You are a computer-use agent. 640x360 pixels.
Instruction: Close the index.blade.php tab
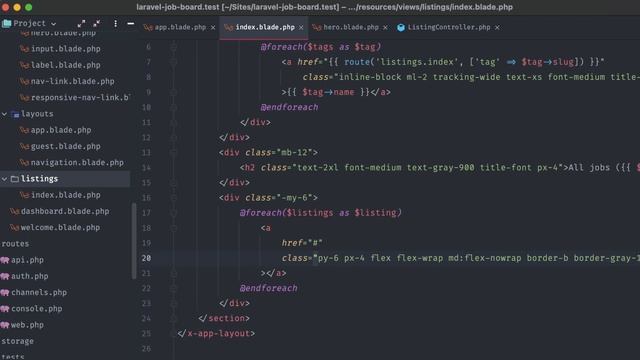[x=301, y=27]
